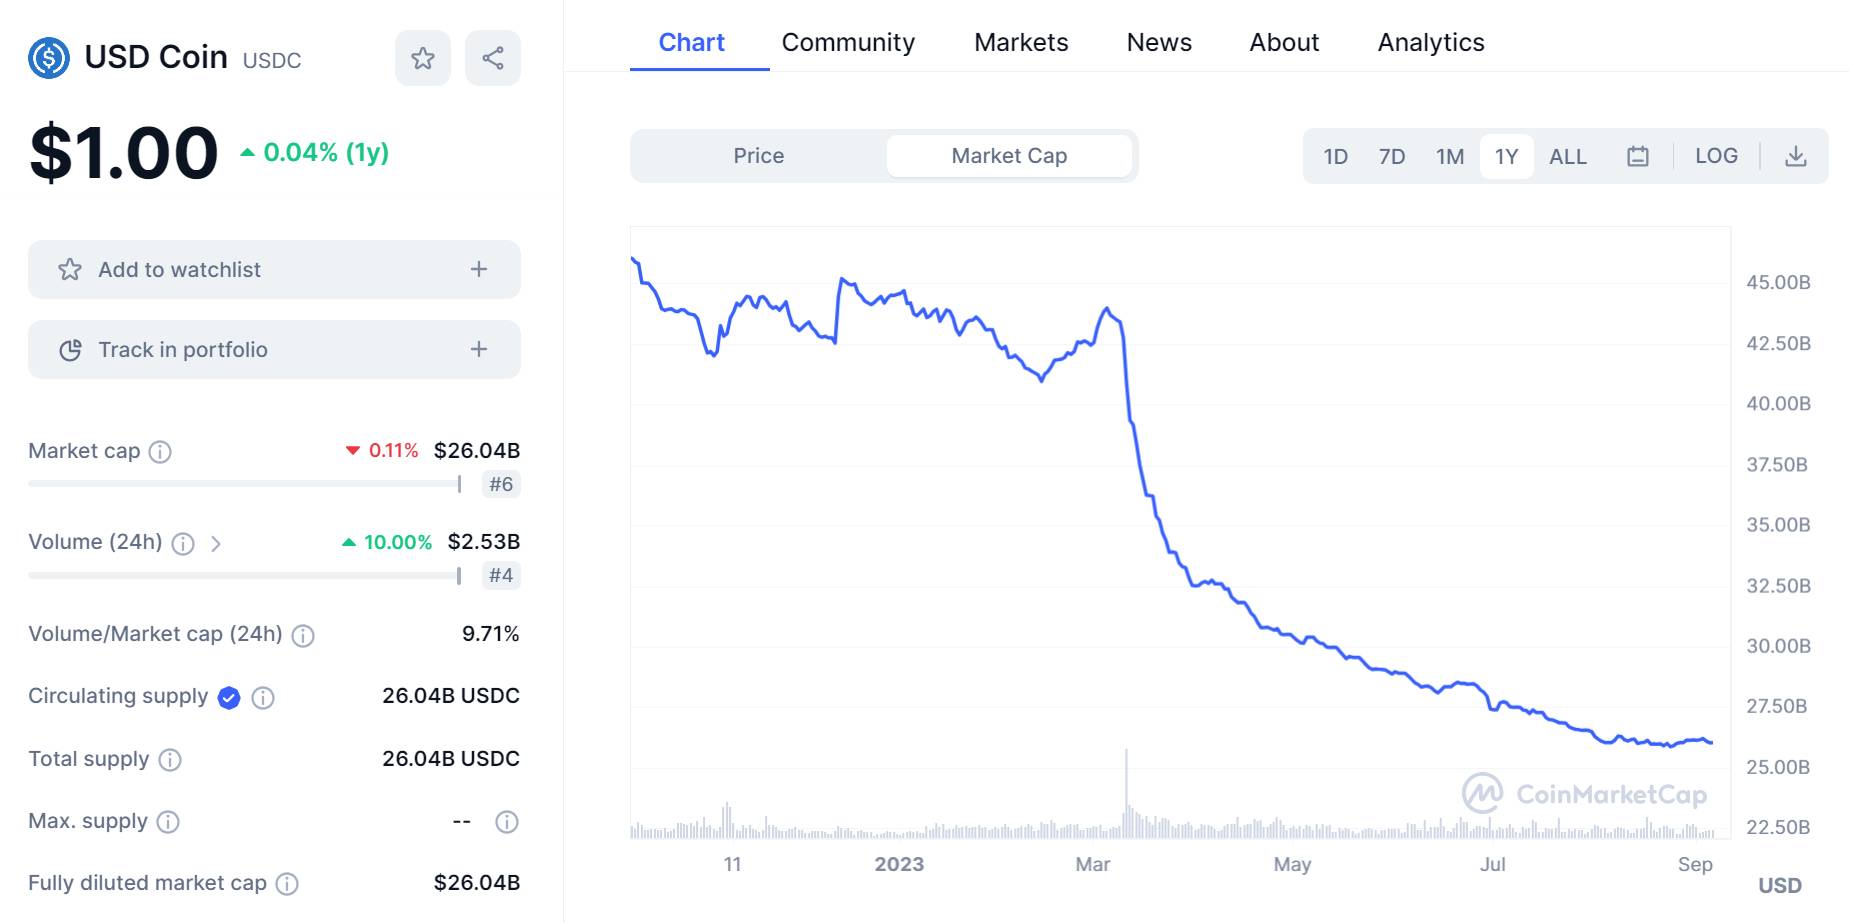Open the share icon button

pos(493,58)
